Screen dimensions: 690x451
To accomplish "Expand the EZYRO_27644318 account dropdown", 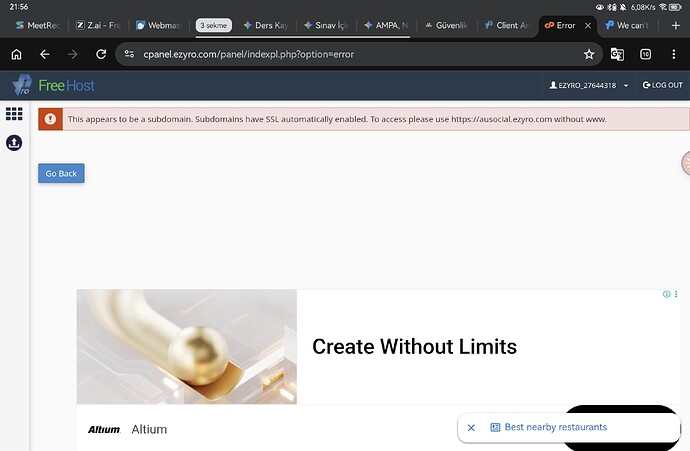I will pyautogui.click(x=589, y=85).
